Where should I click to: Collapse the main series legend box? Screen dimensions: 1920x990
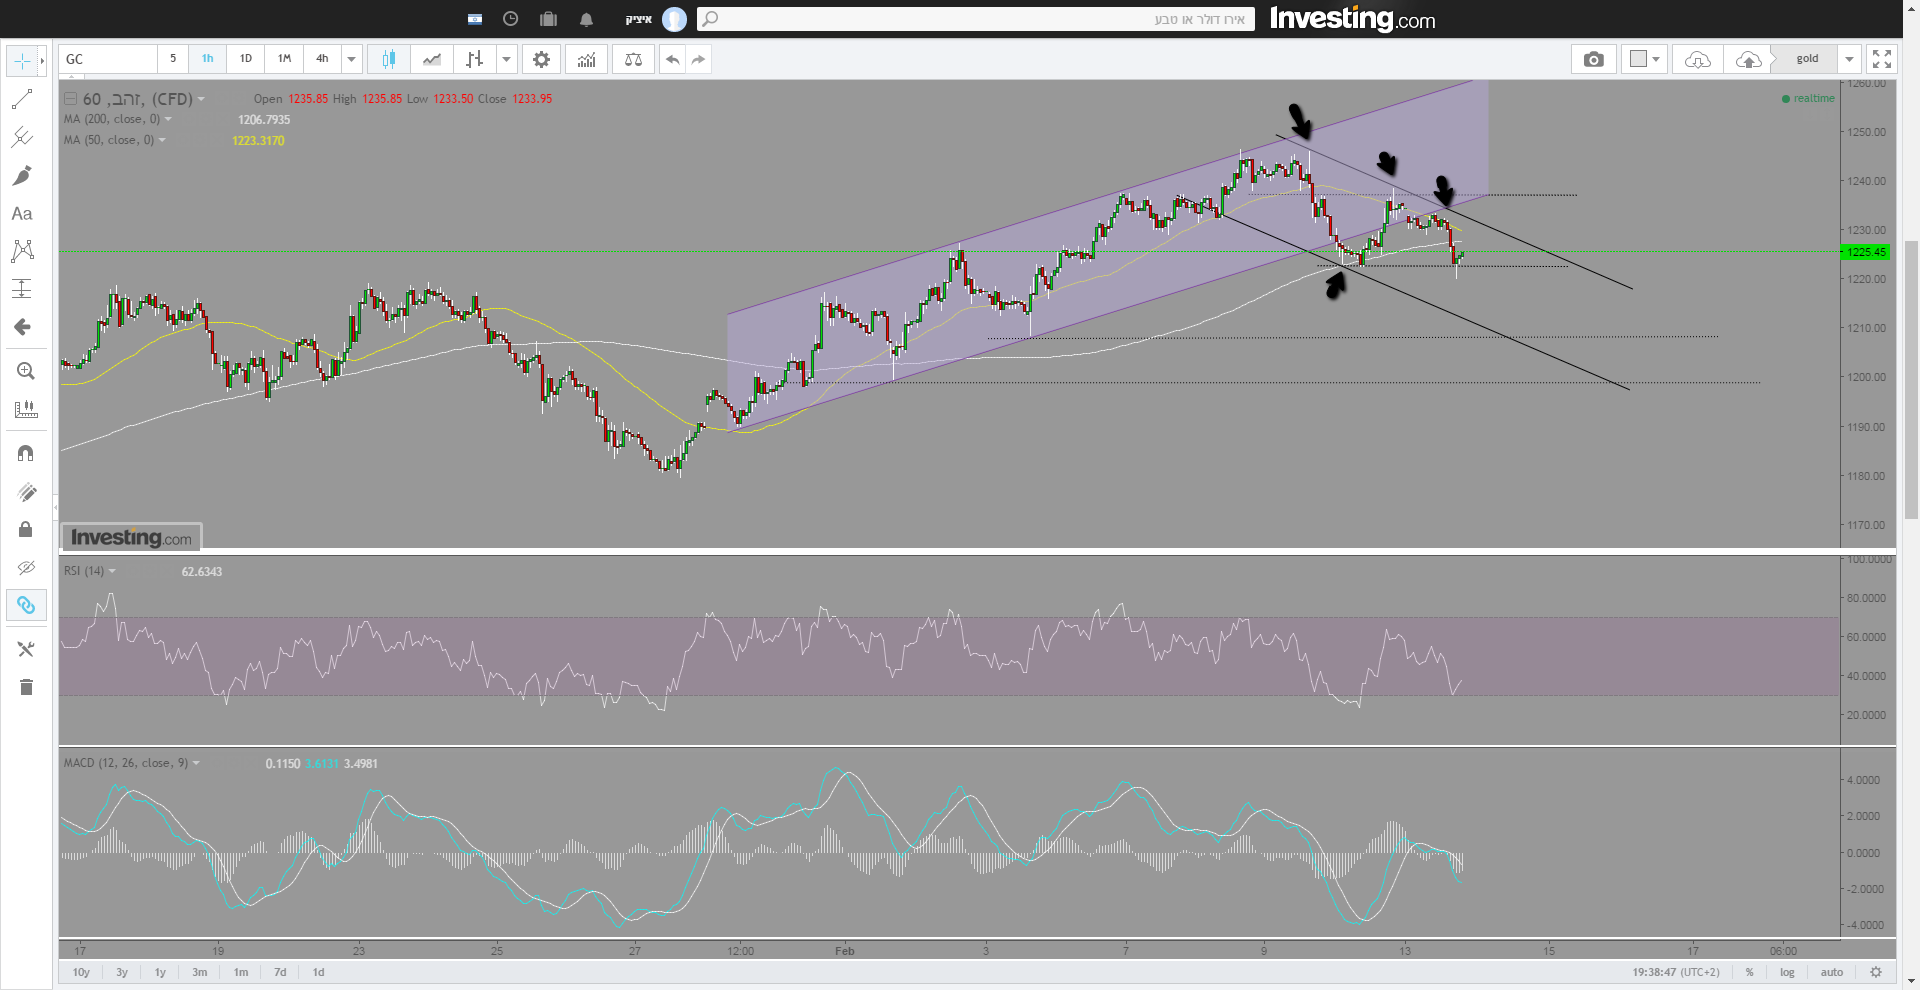[x=70, y=99]
